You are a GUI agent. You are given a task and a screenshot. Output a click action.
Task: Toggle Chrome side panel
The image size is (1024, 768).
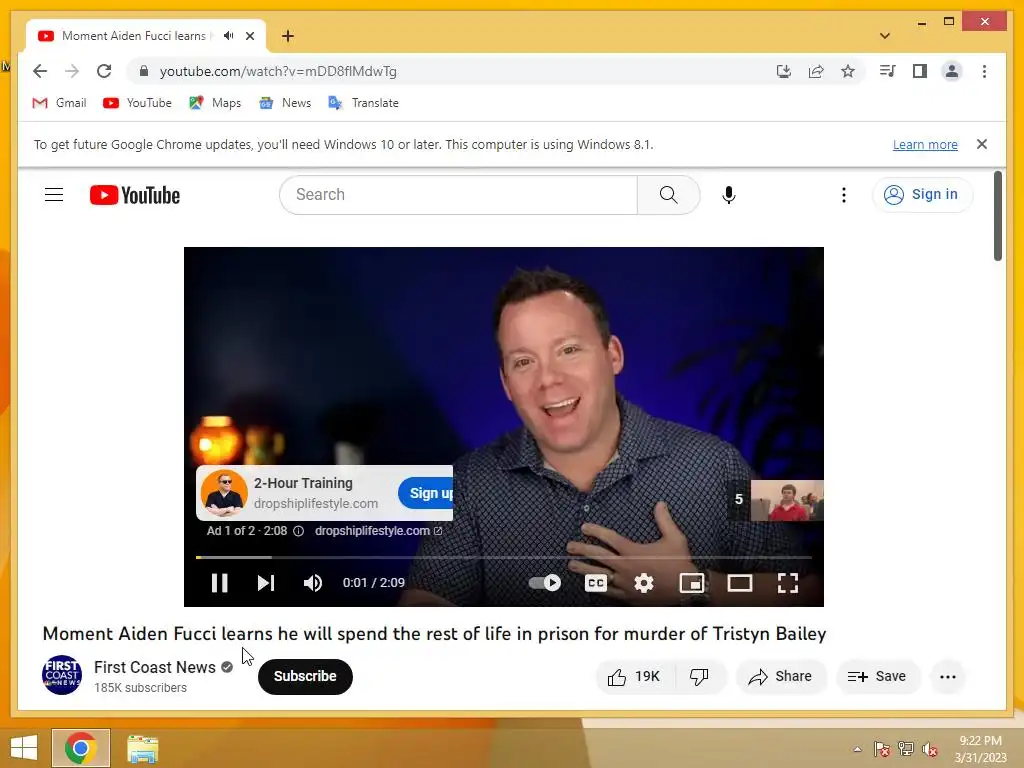920,71
